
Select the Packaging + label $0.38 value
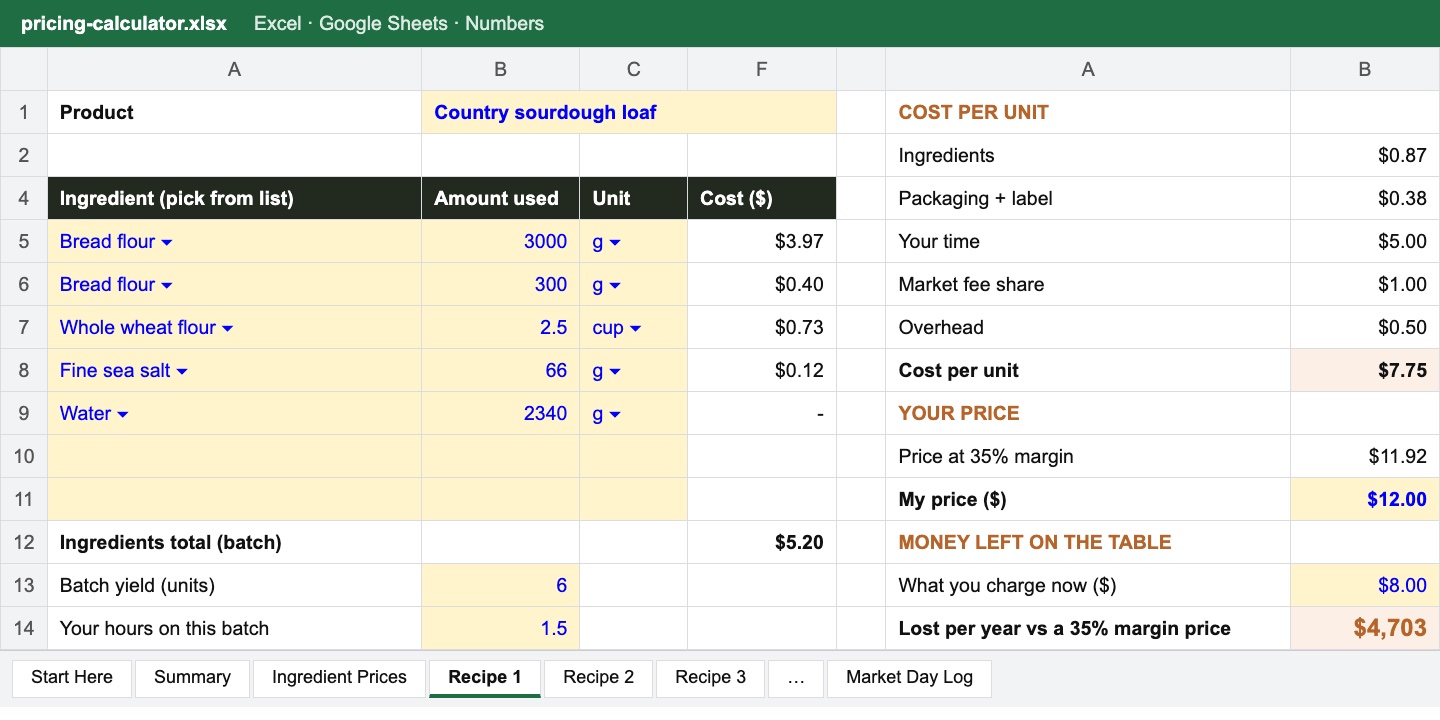(1364, 198)
